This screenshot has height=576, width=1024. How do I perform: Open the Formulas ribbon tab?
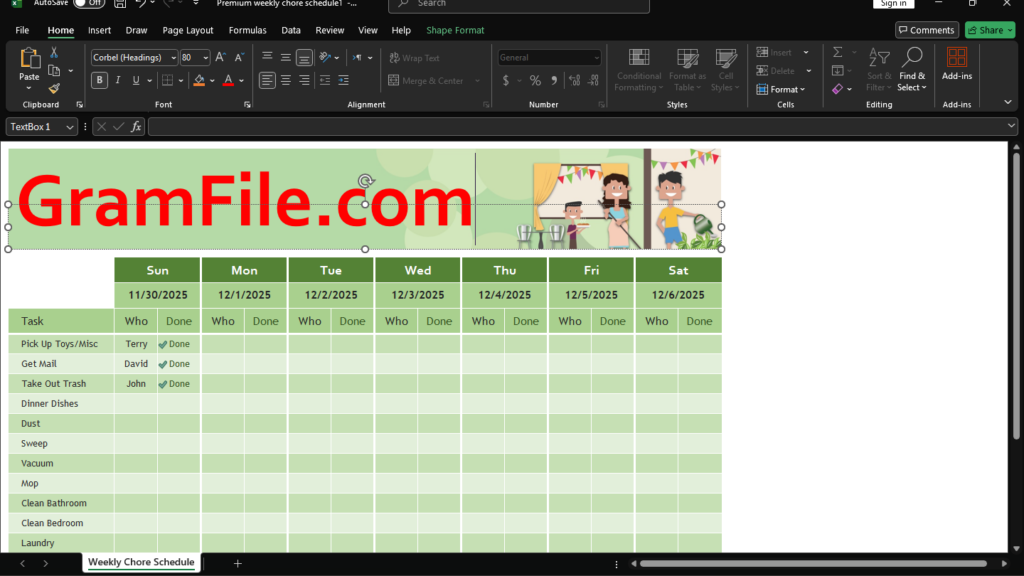click(x=247, y=30)
